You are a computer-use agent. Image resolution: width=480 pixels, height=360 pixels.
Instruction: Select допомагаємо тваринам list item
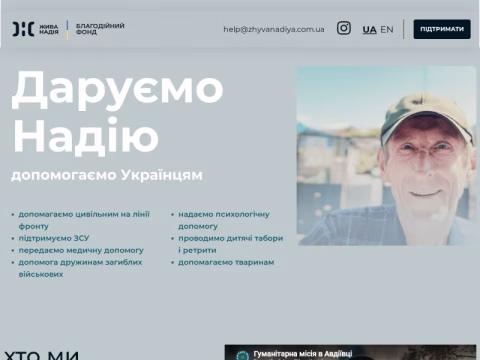pos(226,262)
